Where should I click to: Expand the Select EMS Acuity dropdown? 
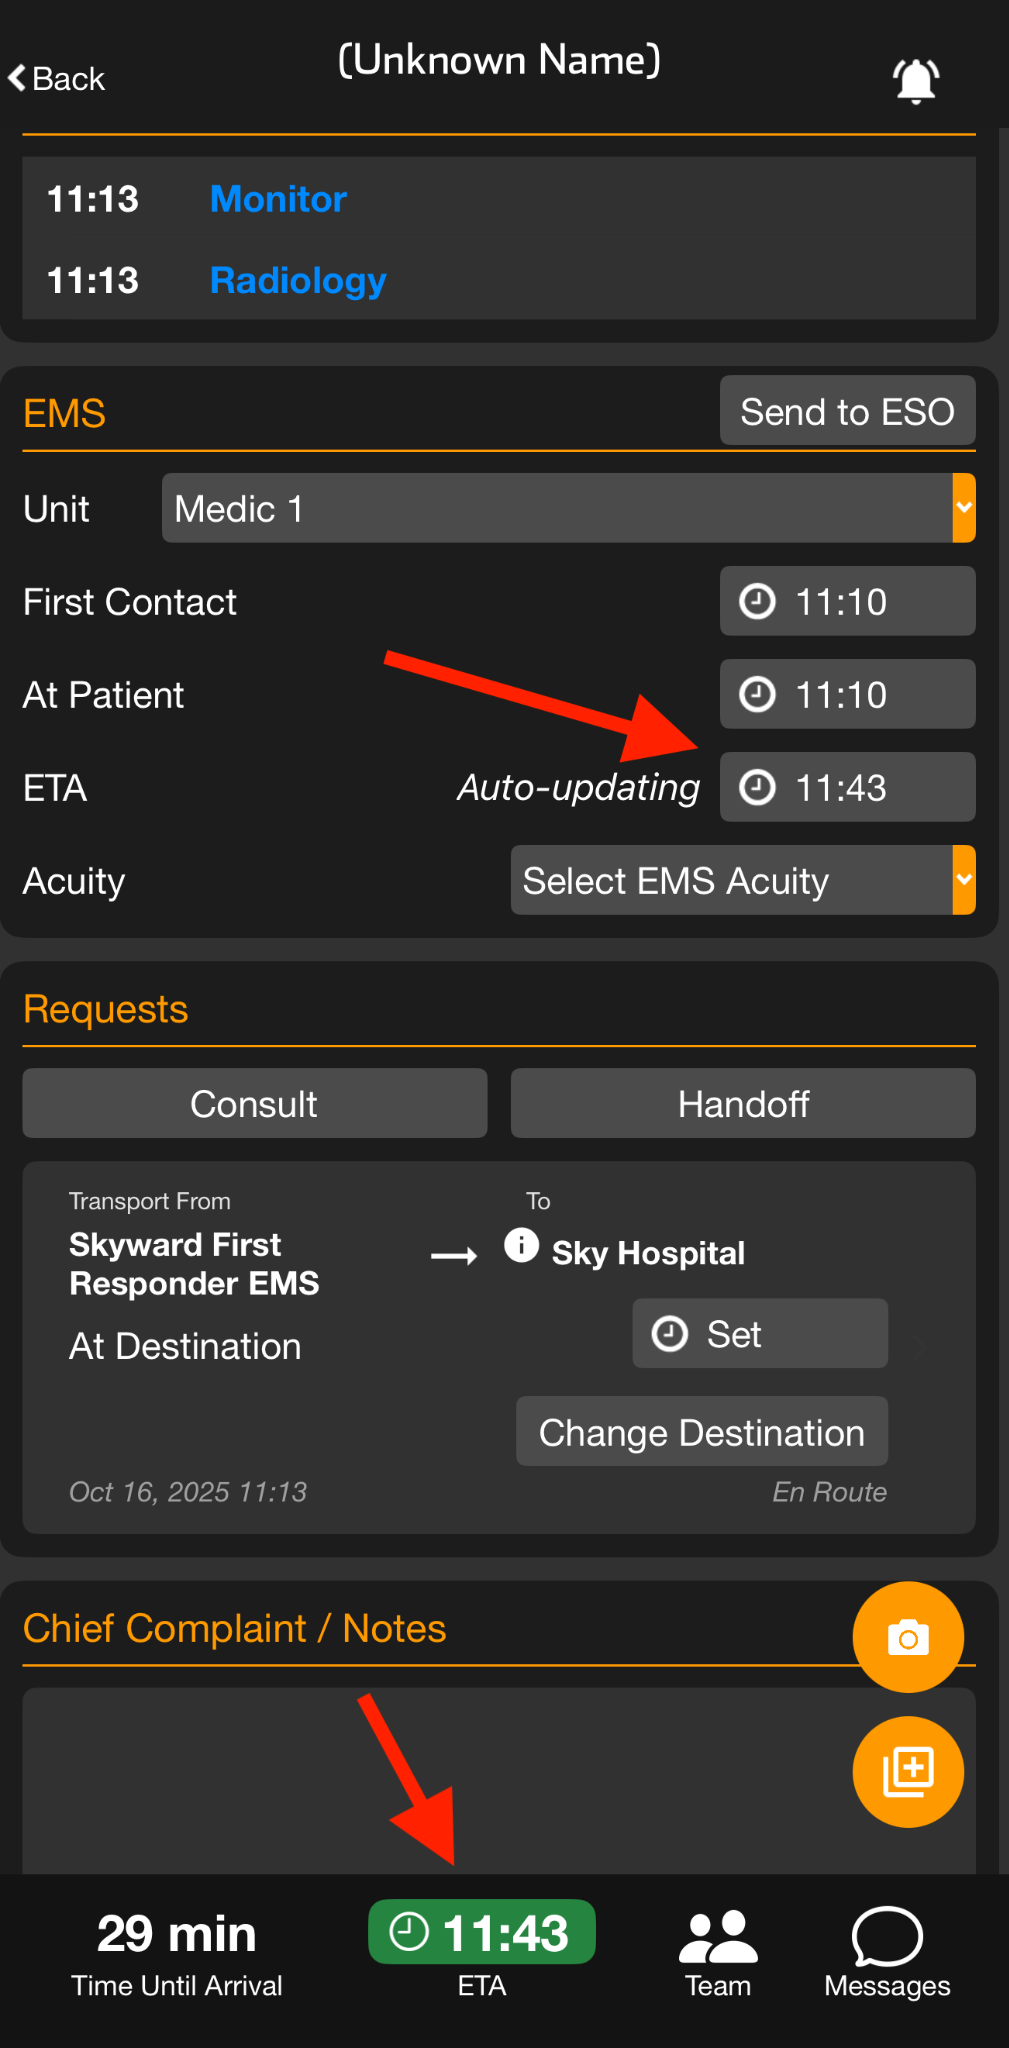pyautogui.click(x=742, y=880)
